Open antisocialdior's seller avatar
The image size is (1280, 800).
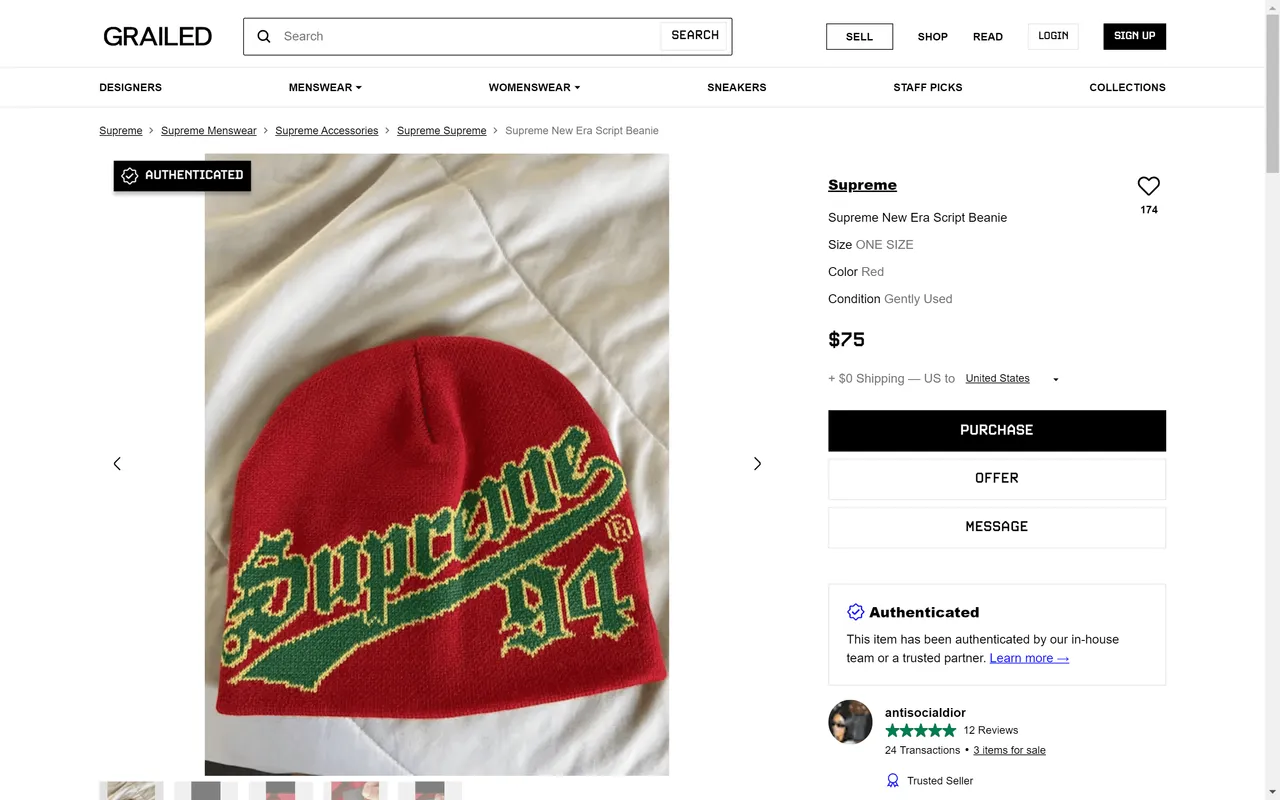[x=850, y=722]
